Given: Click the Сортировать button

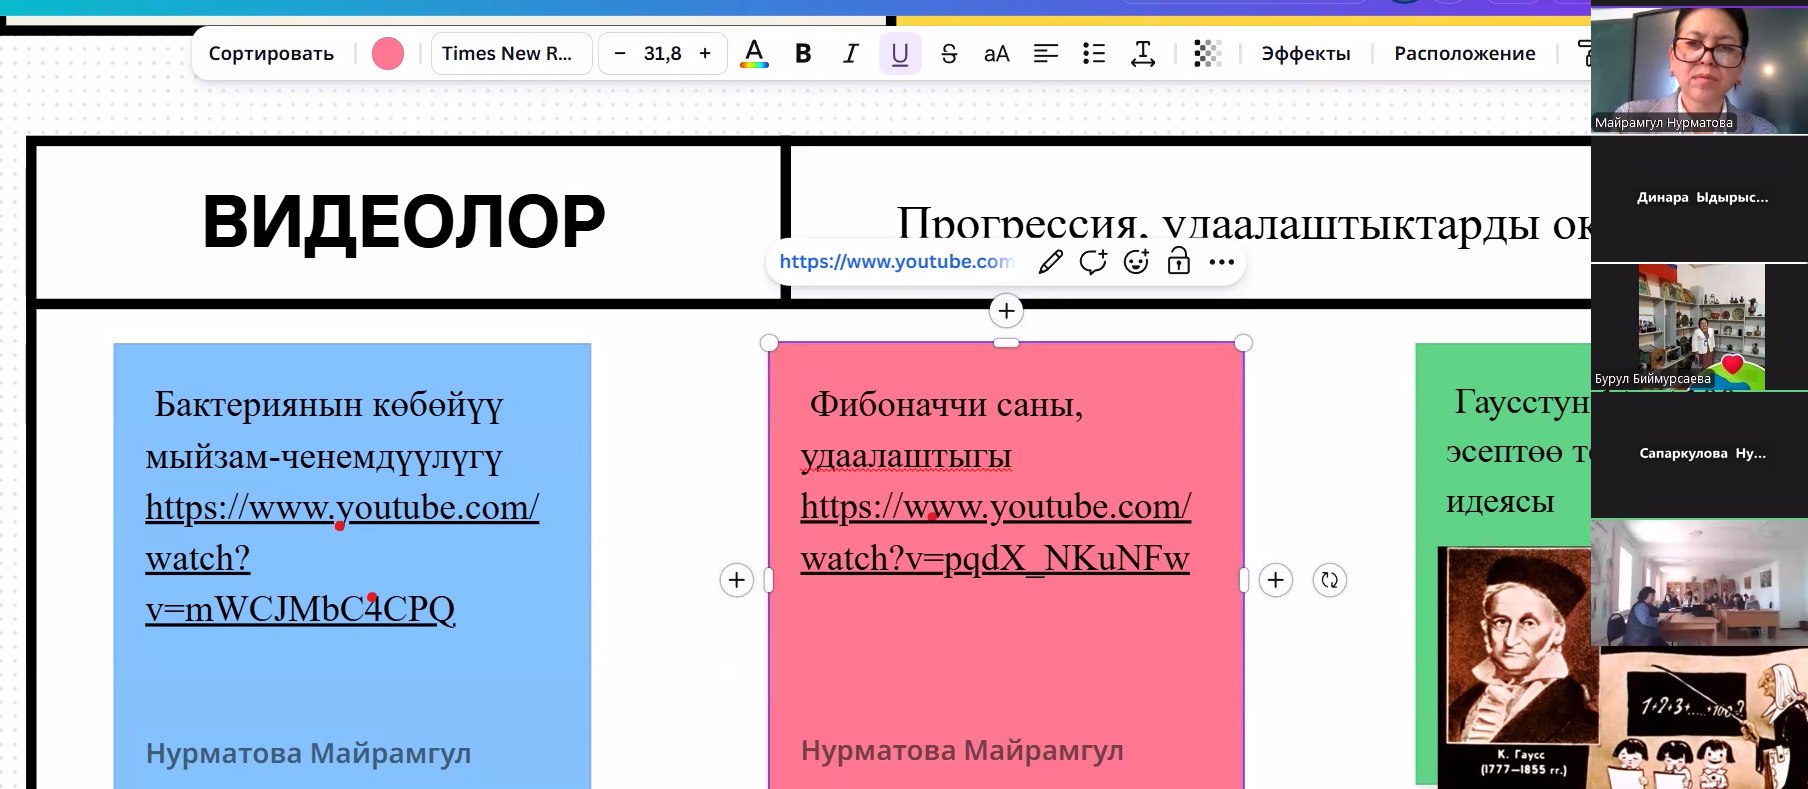Looking at the screenshot, I should [271, 54].
